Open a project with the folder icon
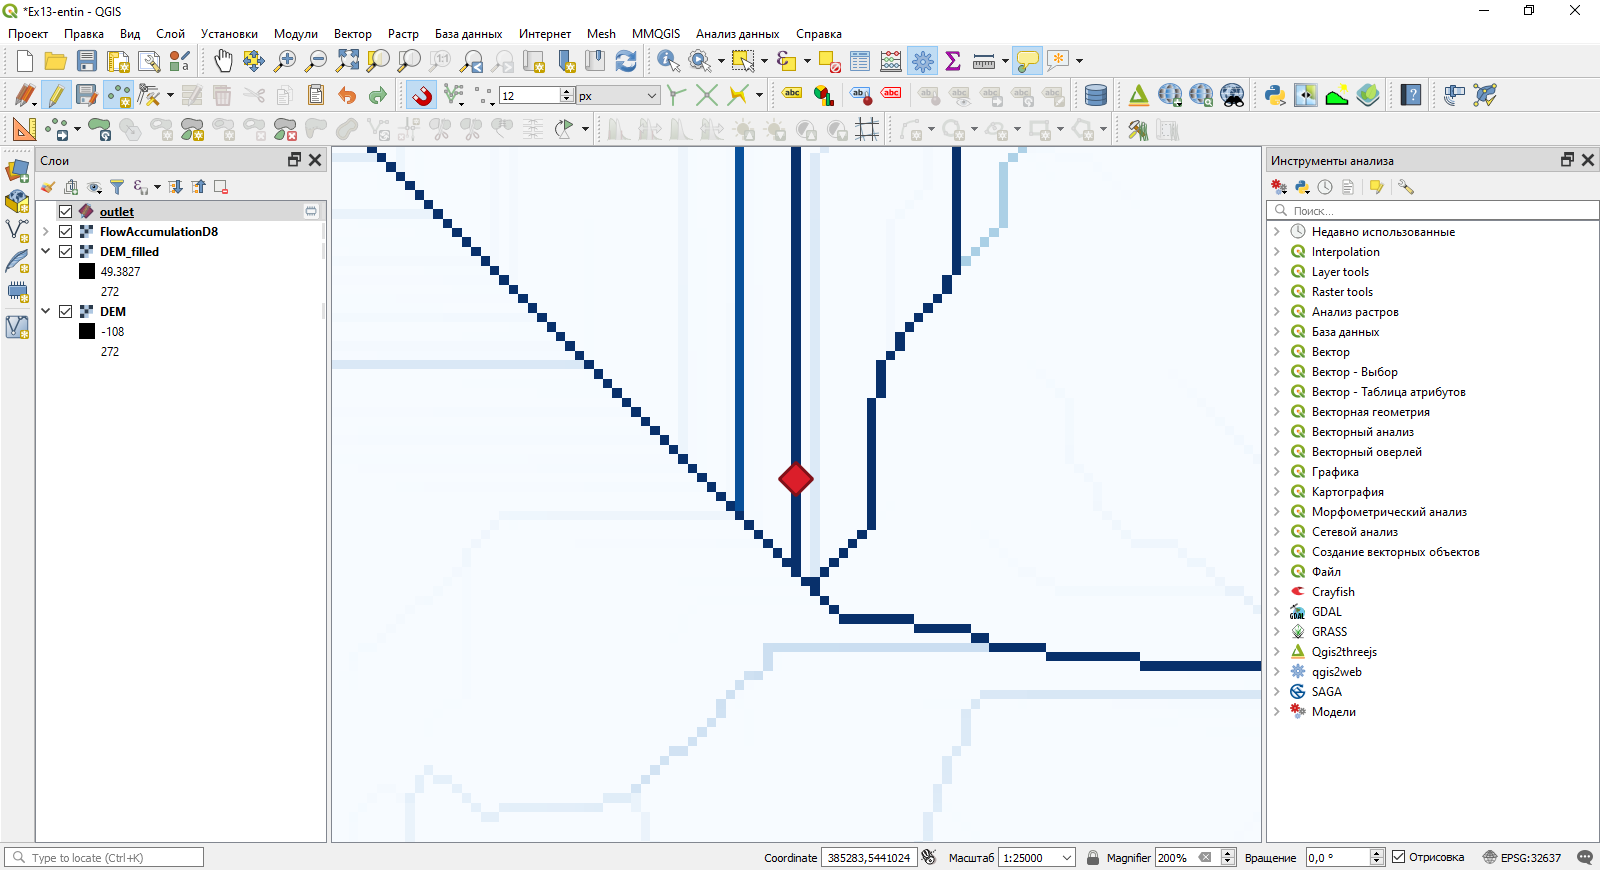This screenshot has width=1600, height=870. click(x=56, y=61)
